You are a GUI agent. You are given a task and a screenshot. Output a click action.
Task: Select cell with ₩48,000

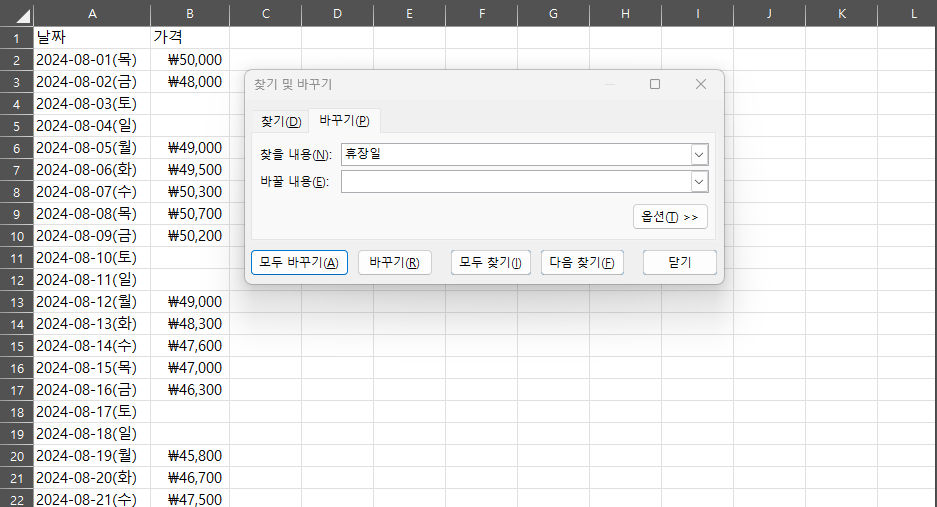pos(189,82)
